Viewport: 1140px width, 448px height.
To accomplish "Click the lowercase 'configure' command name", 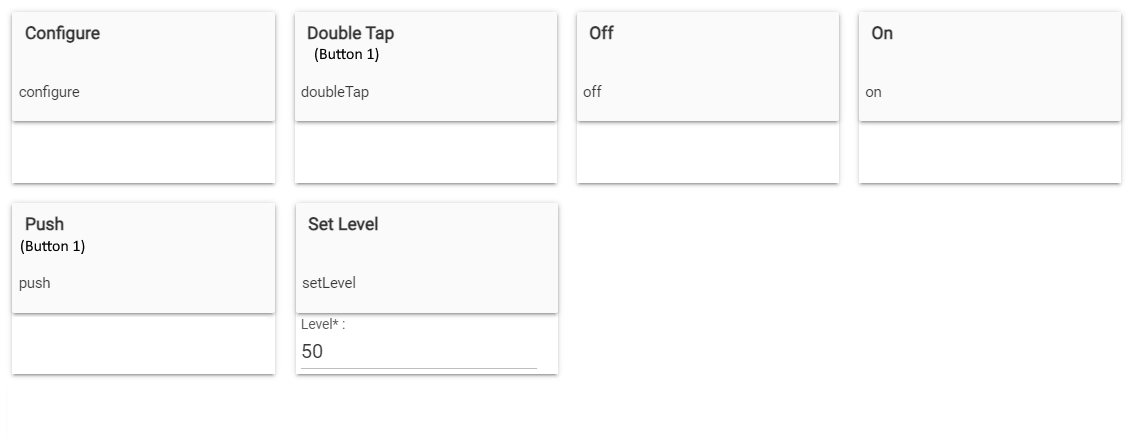I will tap(49, 92).
